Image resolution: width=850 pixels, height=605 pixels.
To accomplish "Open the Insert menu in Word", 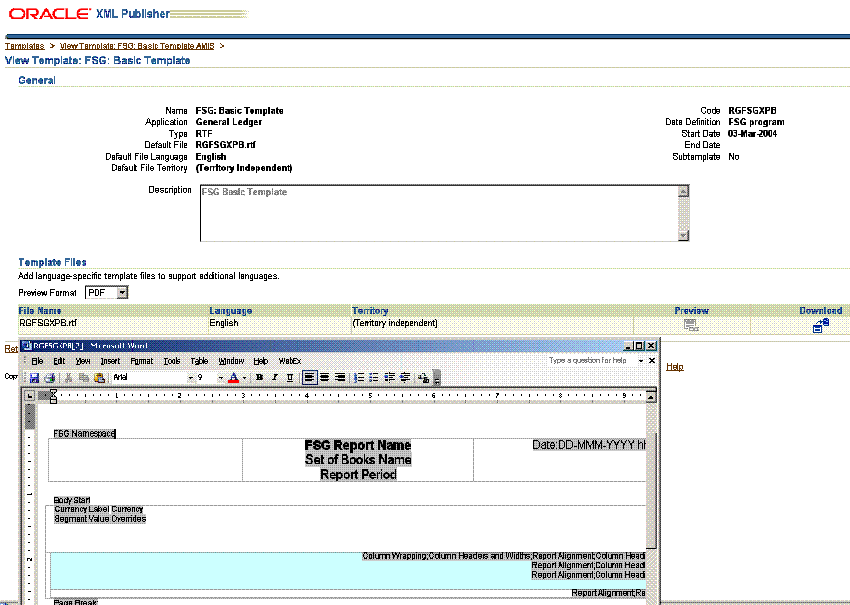I will (110, 361).
